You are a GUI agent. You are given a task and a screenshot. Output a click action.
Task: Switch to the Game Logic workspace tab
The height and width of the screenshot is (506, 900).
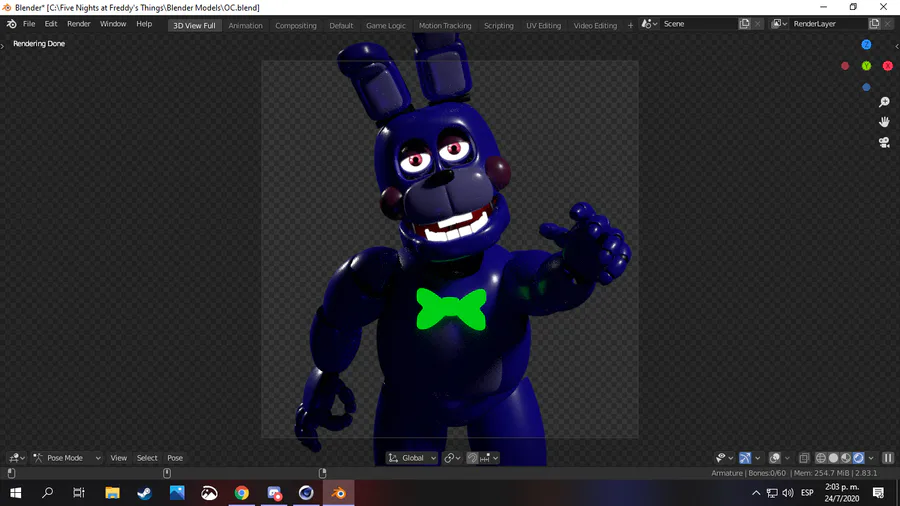tap(386, 25)
